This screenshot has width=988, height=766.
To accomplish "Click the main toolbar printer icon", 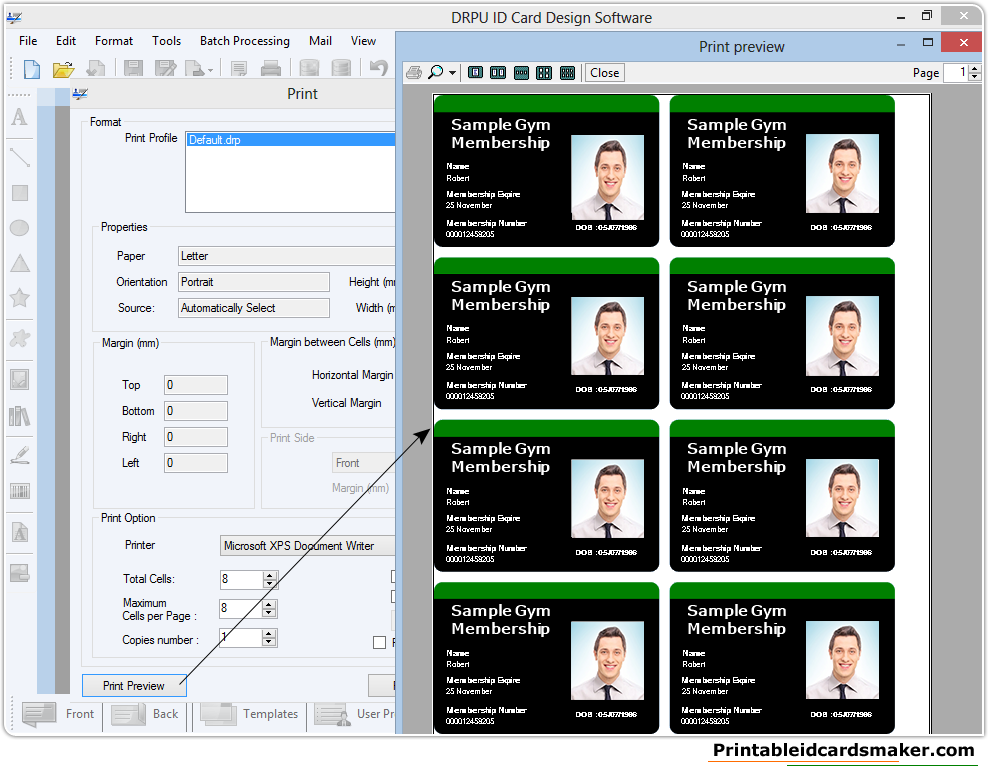I will tap(271, 69).
